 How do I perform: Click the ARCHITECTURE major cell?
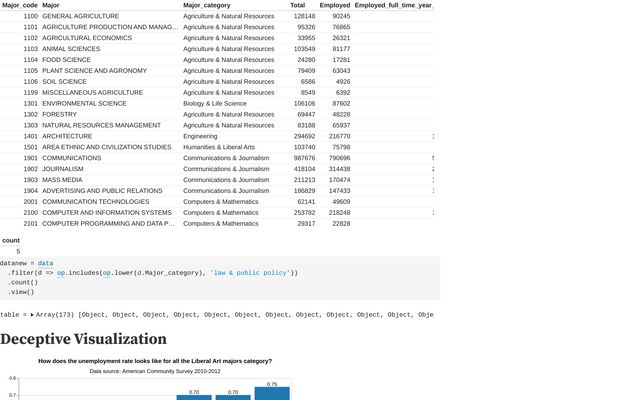pos(67,136)
